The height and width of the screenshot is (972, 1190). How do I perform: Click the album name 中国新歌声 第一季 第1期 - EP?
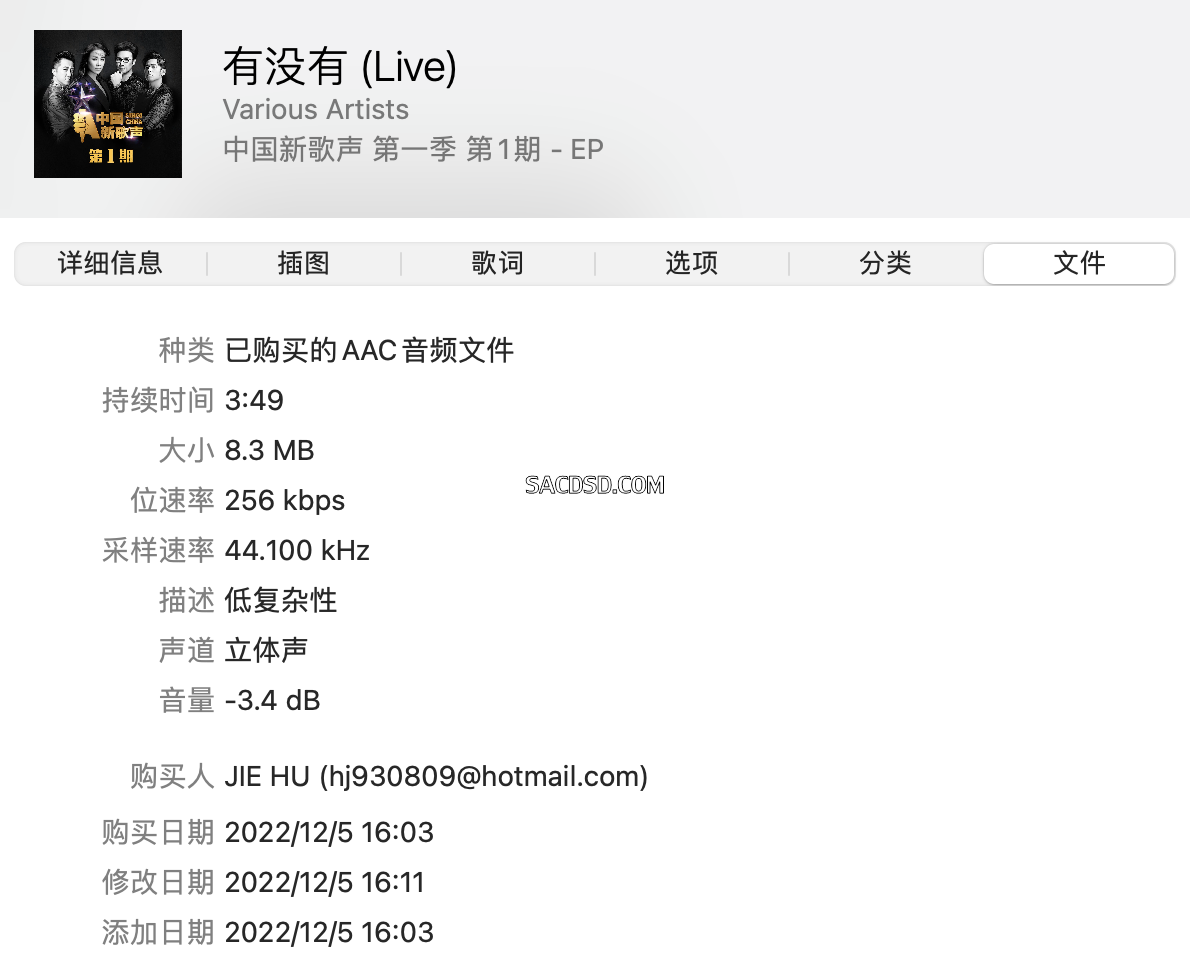[x=413, y=149]
